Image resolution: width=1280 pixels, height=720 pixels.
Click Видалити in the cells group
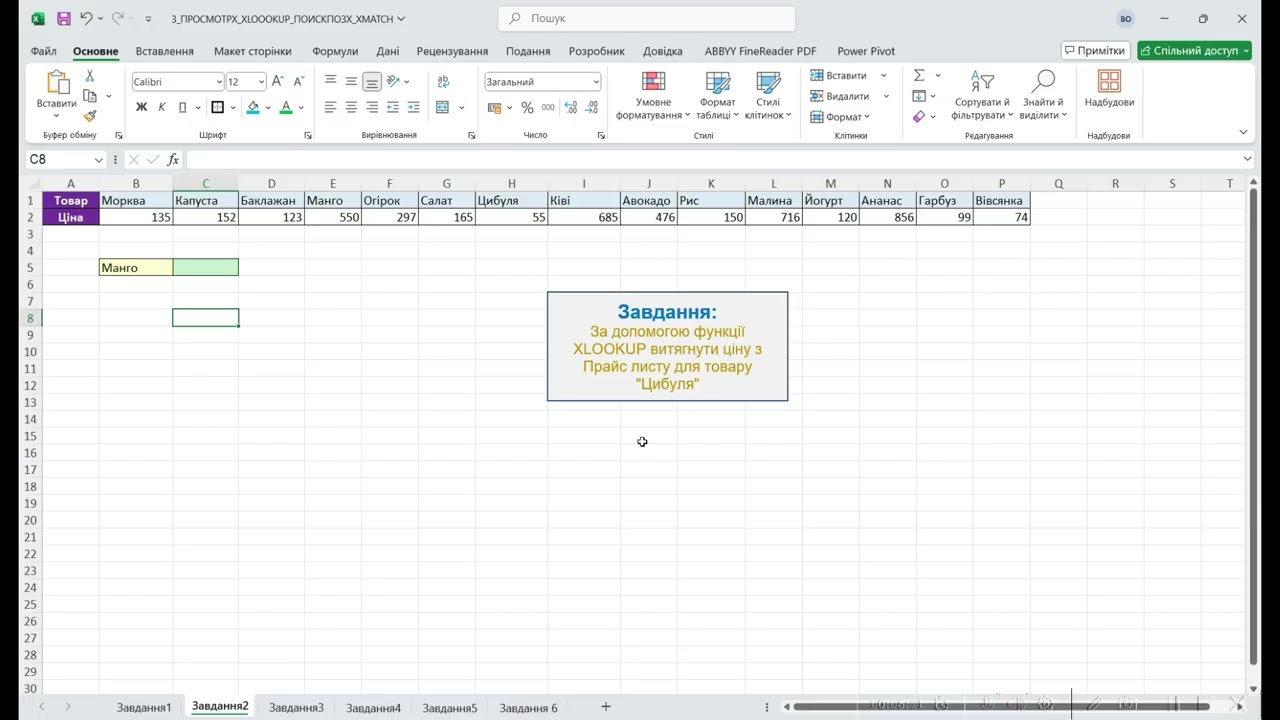click(x=840, y=96)
